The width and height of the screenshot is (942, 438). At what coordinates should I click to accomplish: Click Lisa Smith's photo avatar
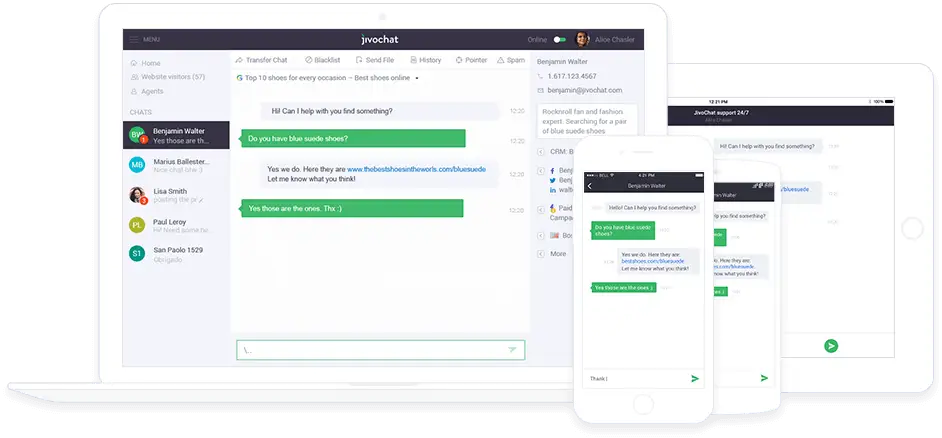point(137,195)
